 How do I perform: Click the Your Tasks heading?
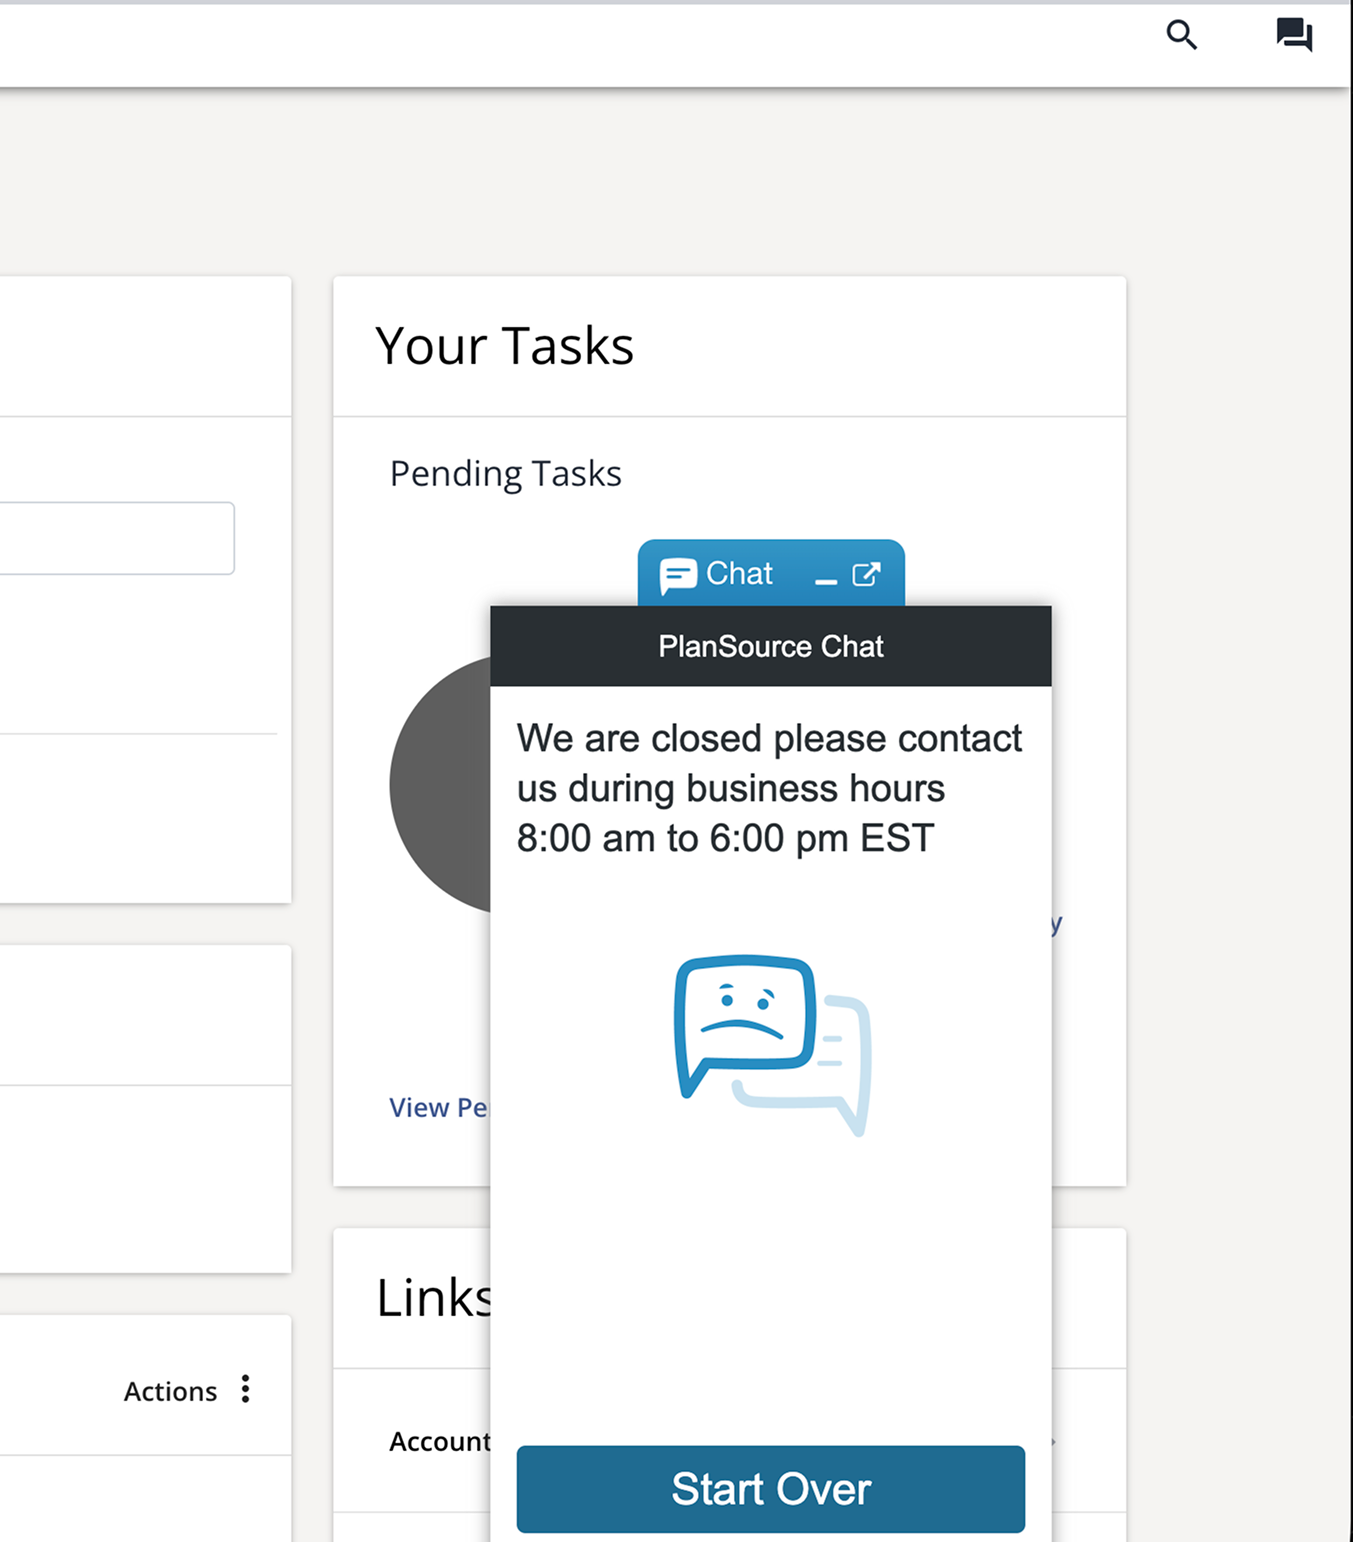(x=504, y=346)
